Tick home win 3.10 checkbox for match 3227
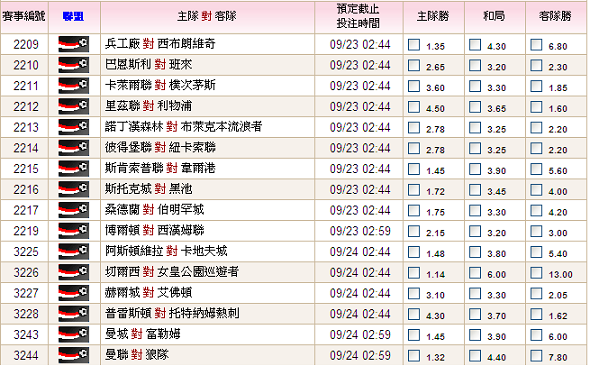The height and width of the screenshot is (366, 590). pos(414,293)
